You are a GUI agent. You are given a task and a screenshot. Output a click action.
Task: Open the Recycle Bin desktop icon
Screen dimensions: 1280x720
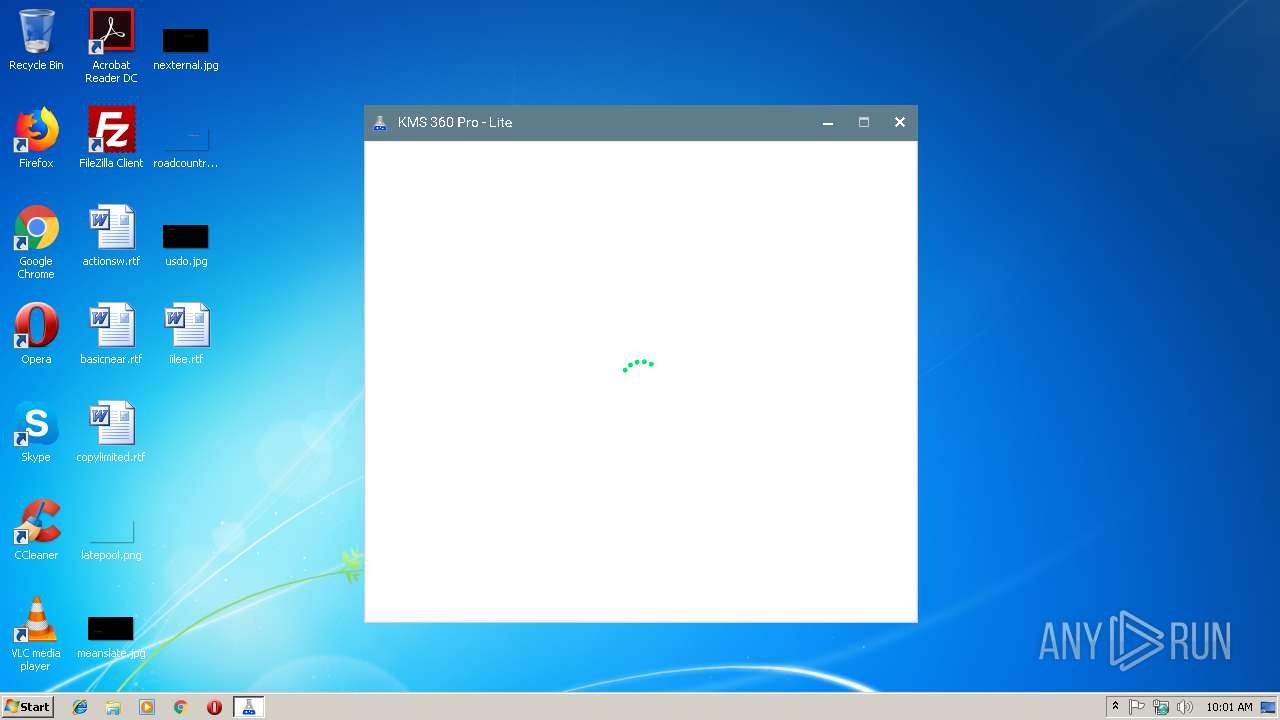pos(36,40)
